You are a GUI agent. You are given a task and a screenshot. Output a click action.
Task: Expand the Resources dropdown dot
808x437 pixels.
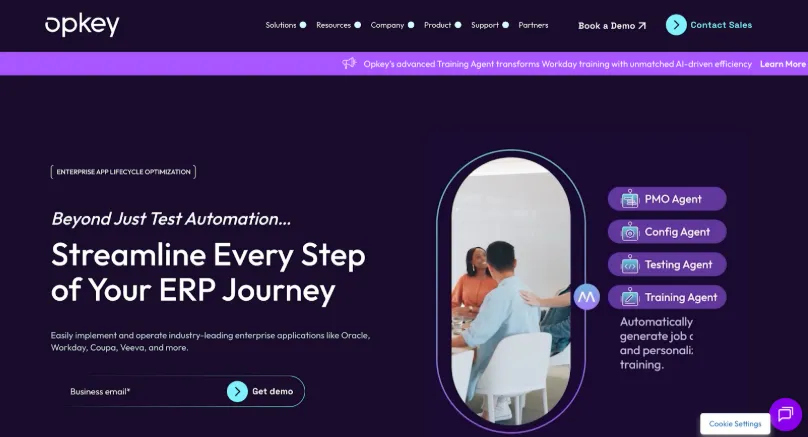click(x=358, y=25)
